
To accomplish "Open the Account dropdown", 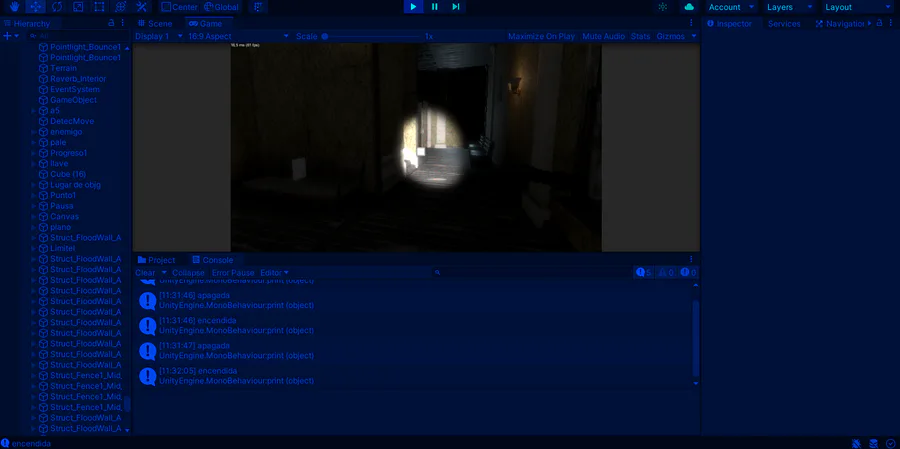I will coord(731,7).
